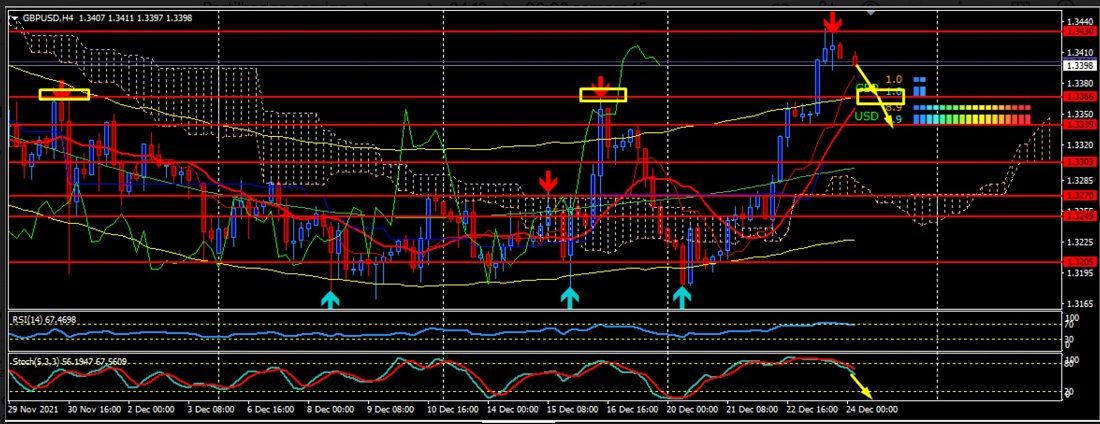
Task: Click the cyan up arrow at 20 Dec
Action: (x=682, y=297)
